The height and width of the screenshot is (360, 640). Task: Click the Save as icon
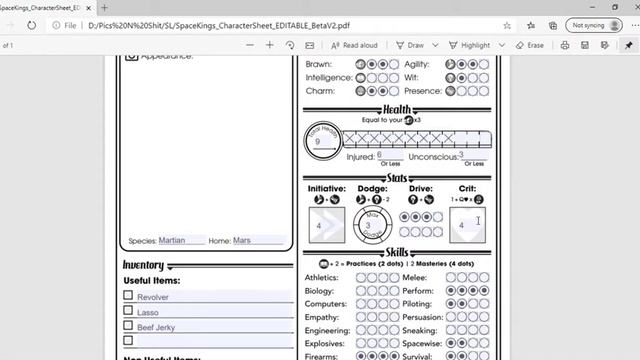[x=605, y=45]
